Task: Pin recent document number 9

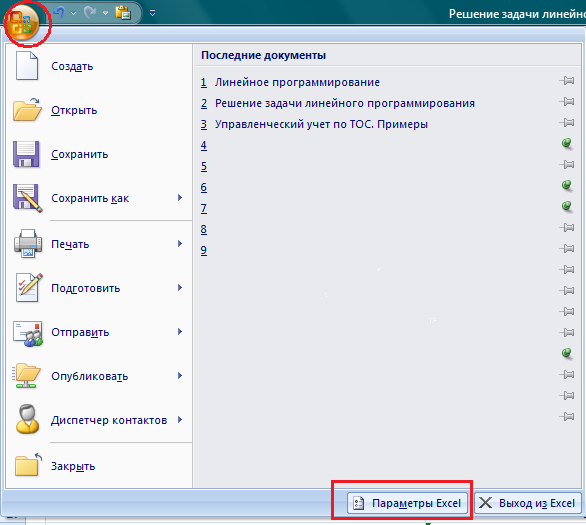Action: 567,248
